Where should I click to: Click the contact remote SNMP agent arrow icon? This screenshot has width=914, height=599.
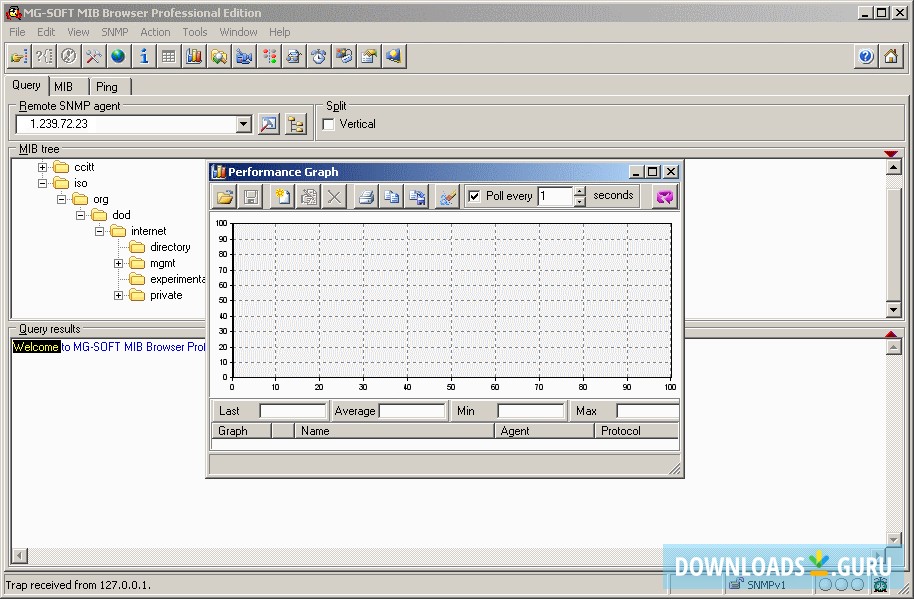point(268,124)
